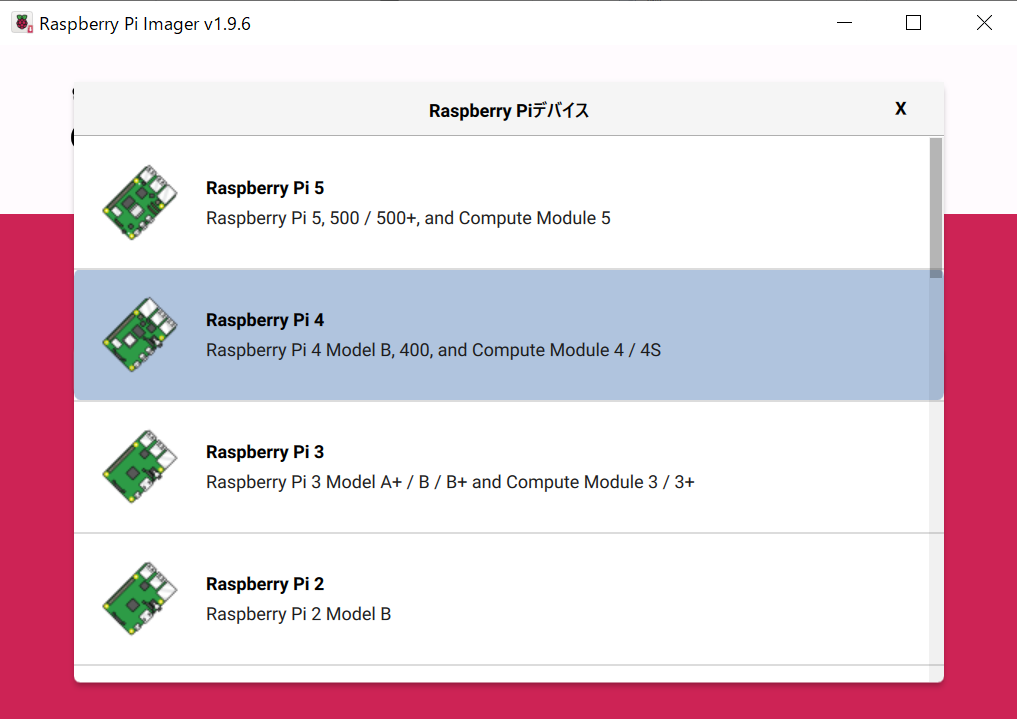Pick the Raspberry Pi 3 device title

(265, 452)
